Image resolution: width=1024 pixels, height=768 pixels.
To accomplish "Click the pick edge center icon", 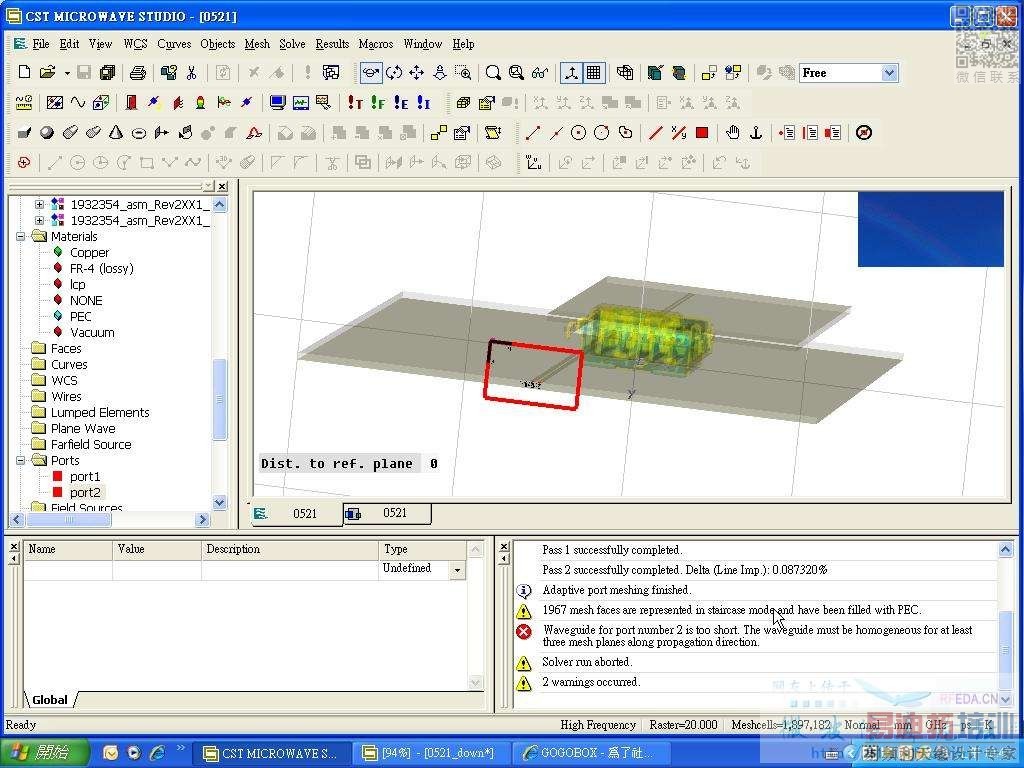I will (x=556, y=133).
